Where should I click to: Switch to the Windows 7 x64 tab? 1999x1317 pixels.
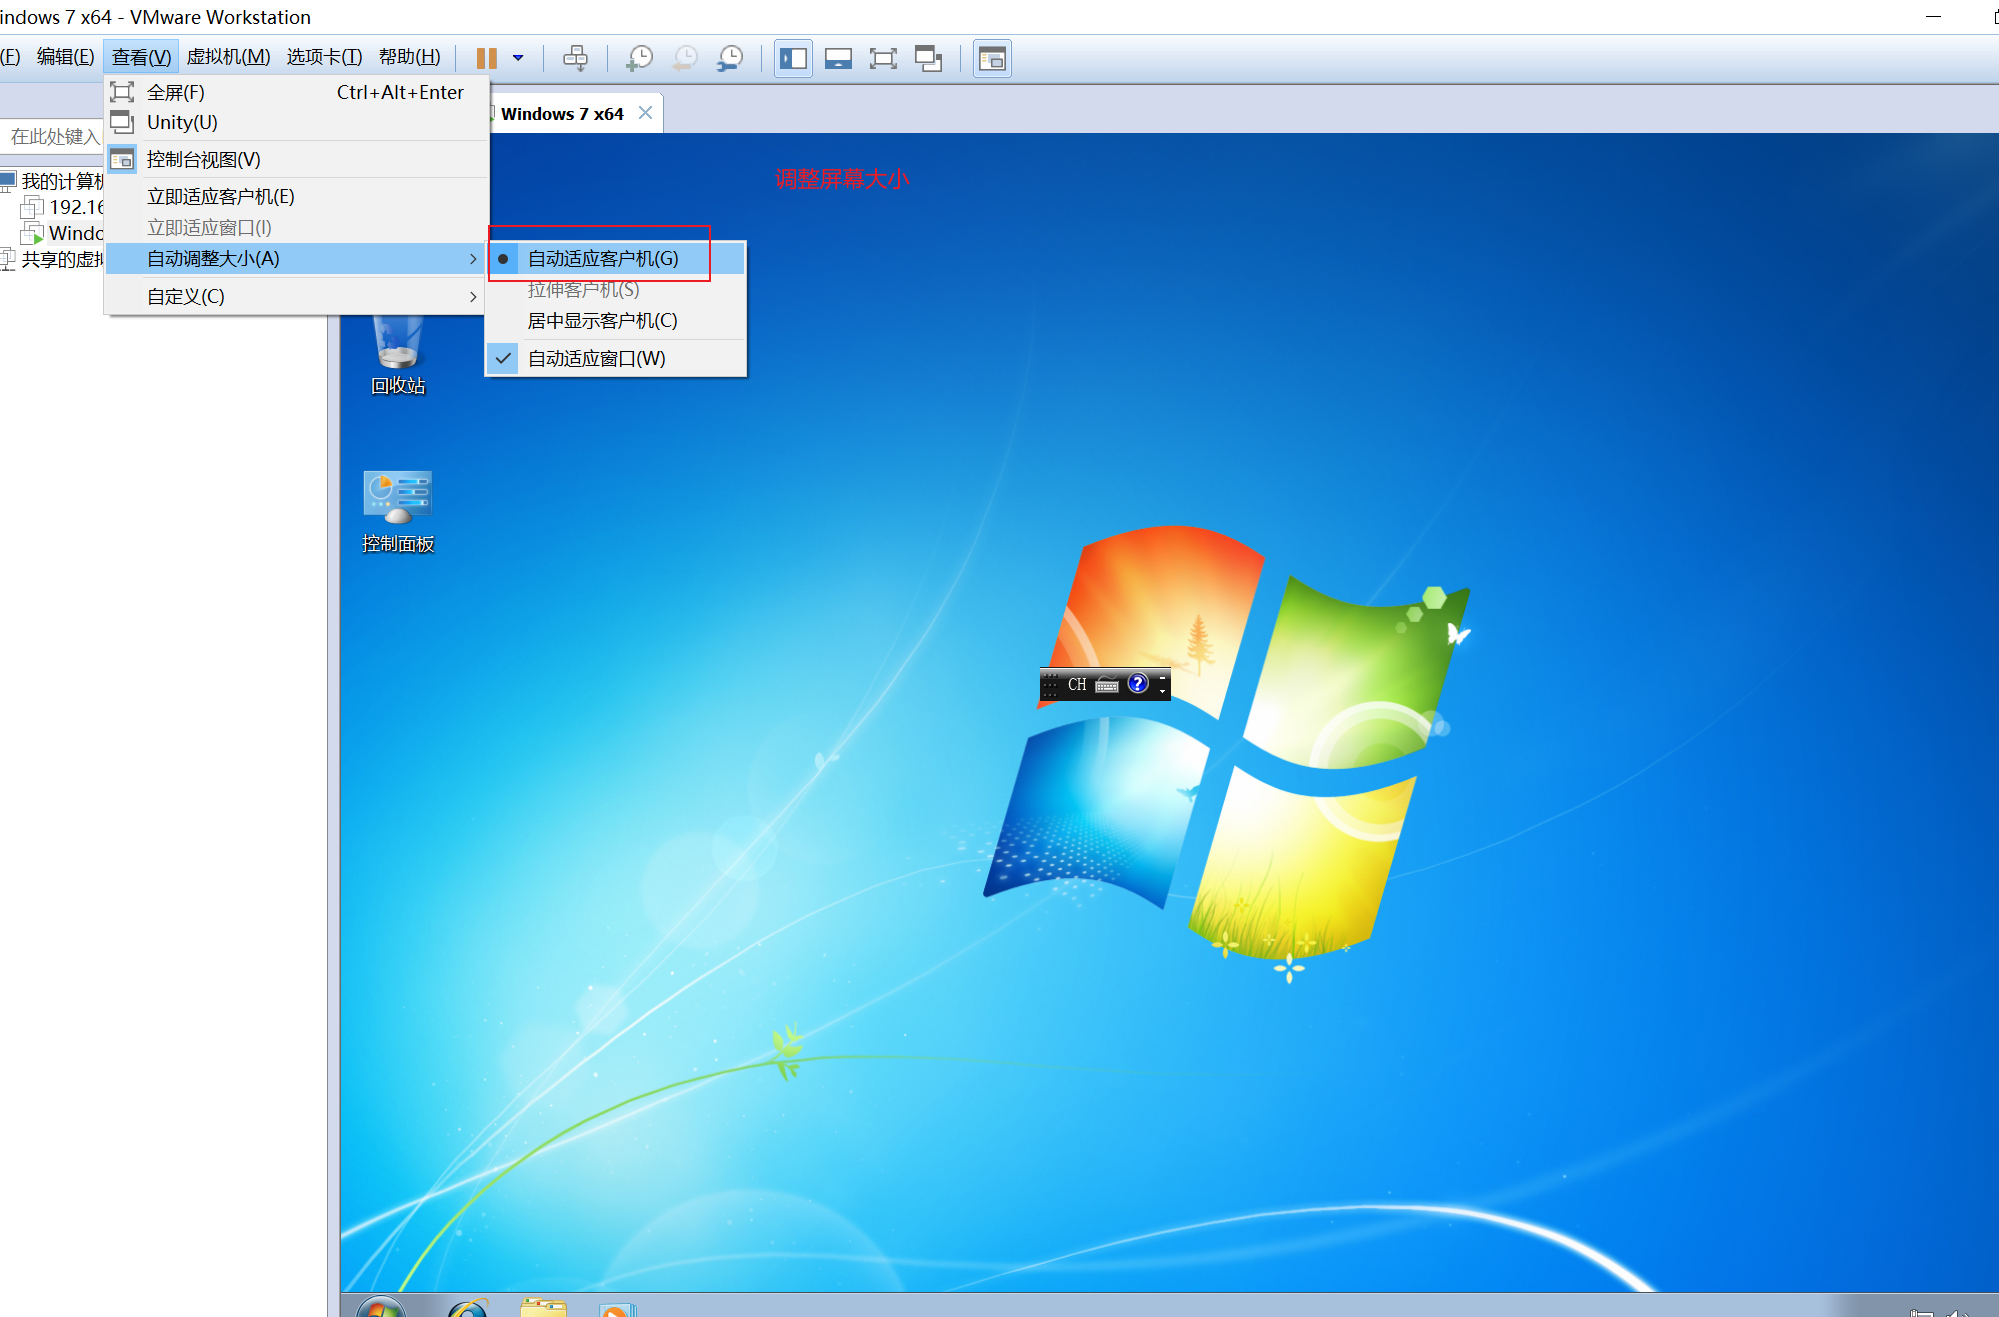[x=562, y=114]
